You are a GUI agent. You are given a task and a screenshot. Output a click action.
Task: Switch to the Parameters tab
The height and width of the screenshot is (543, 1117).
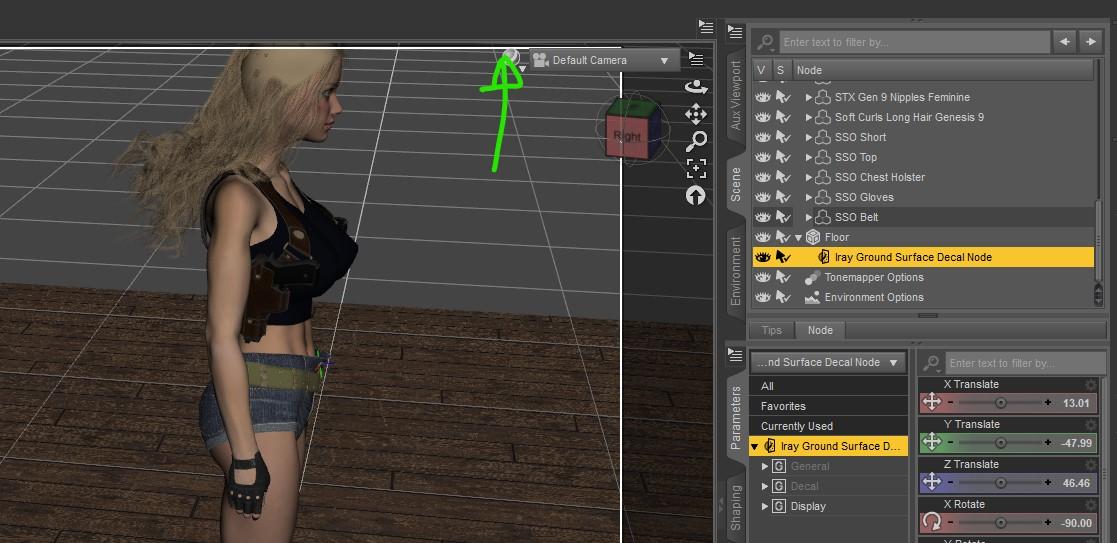(736, 418)
